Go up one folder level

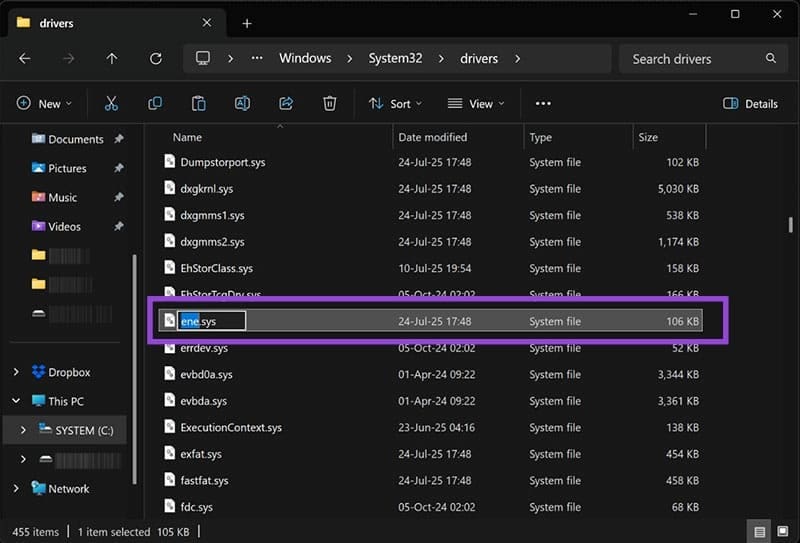click(112, 58)
